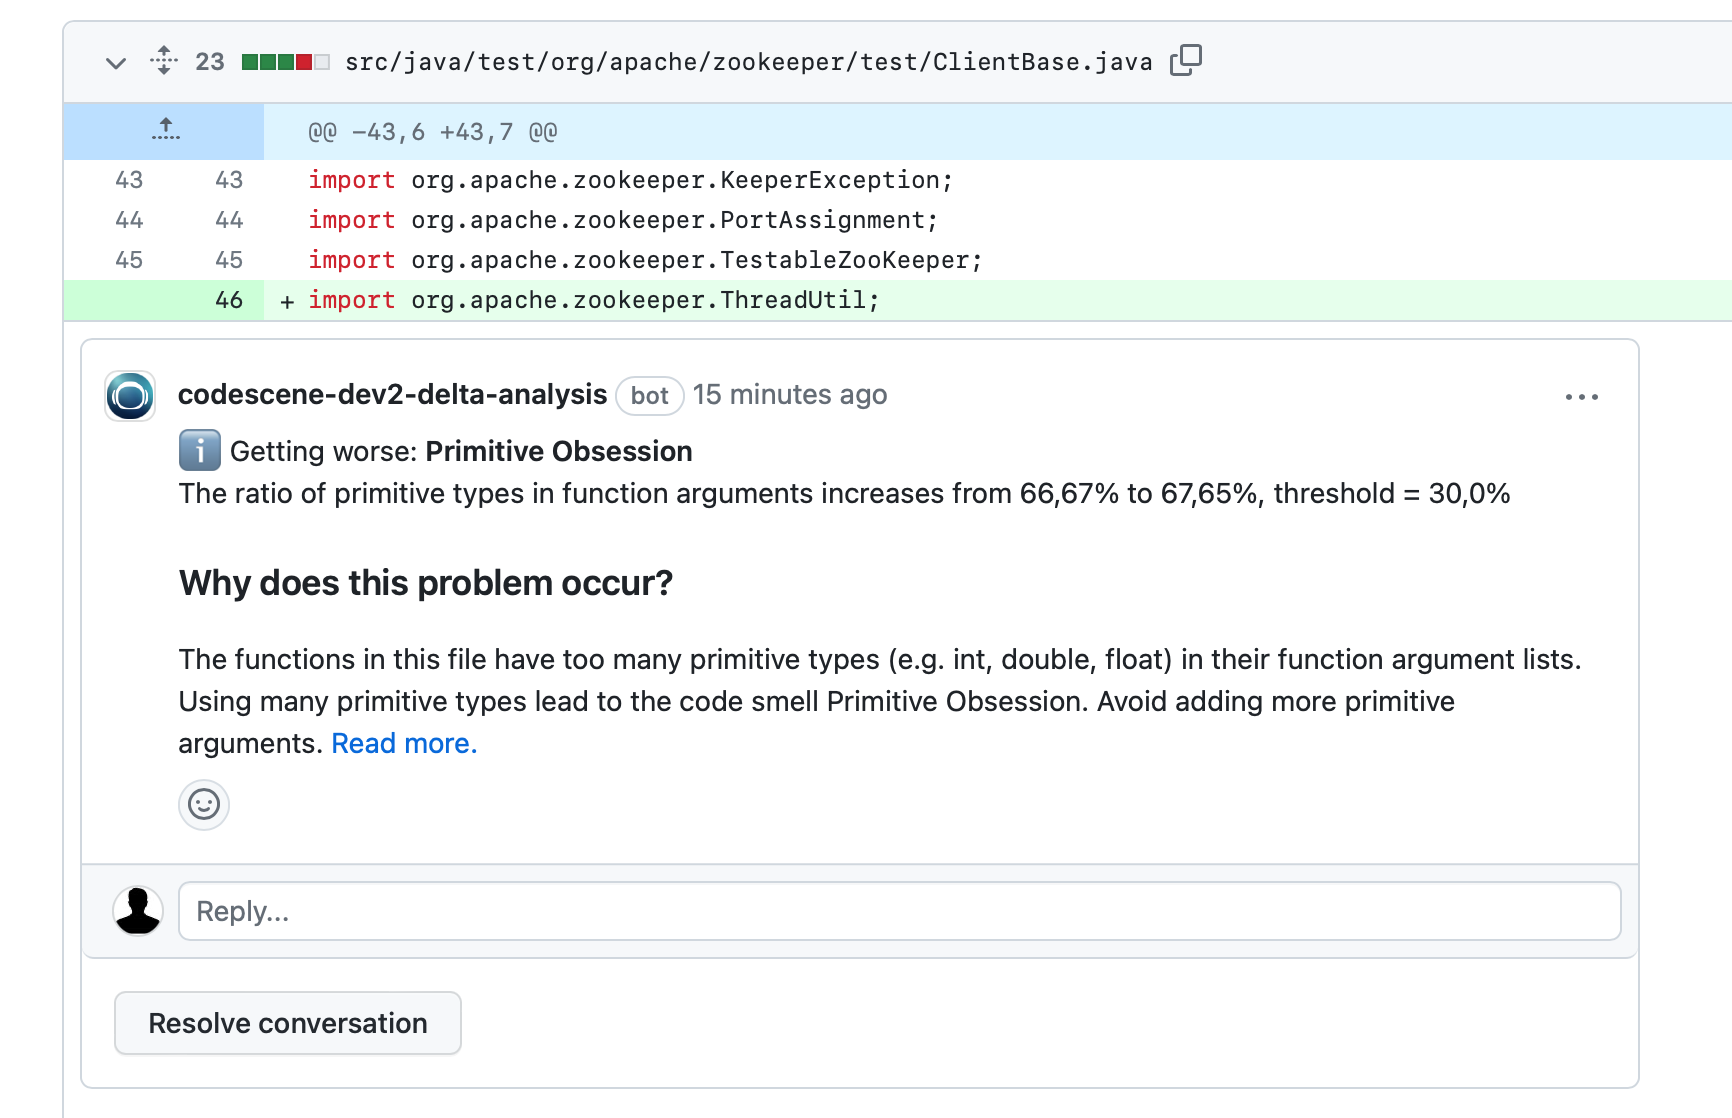Open the codescene-dev2-delta-analysis profile link
Viewport: 1732px width, 1118px height.
392,395
